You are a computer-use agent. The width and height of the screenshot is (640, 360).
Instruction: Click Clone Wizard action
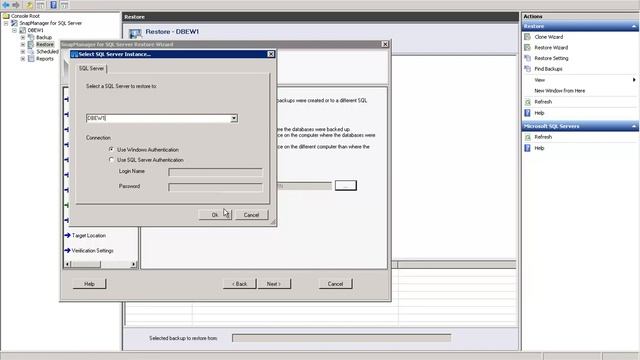(549, 37)
